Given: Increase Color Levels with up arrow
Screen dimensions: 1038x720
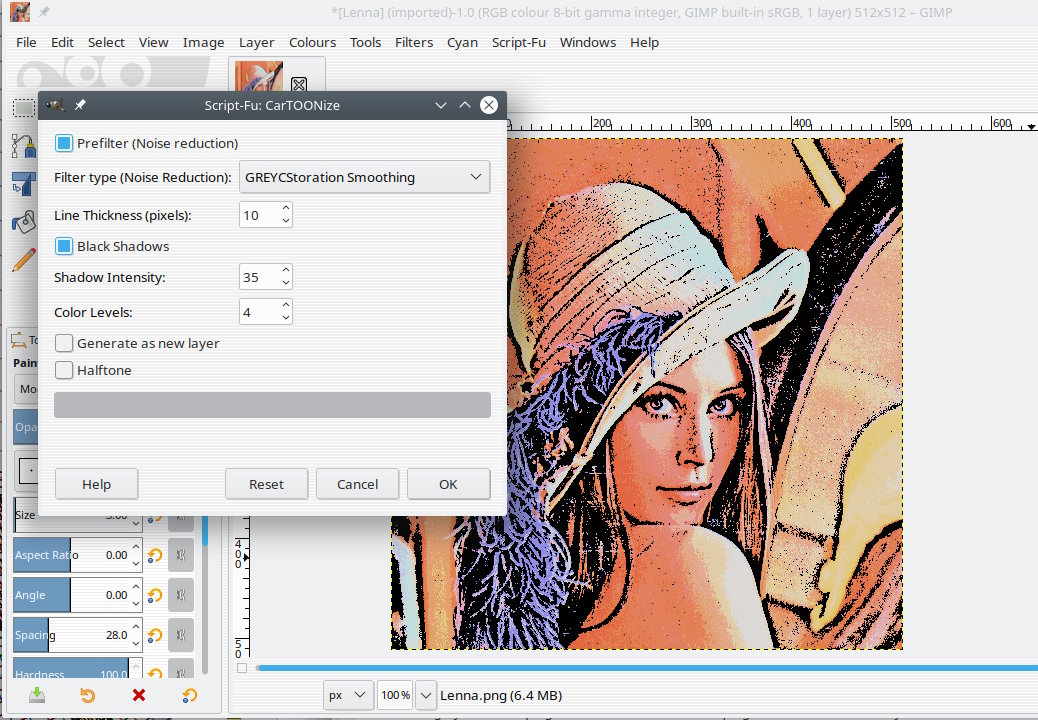Looking at the screenshot, I should tap(285, 305).
